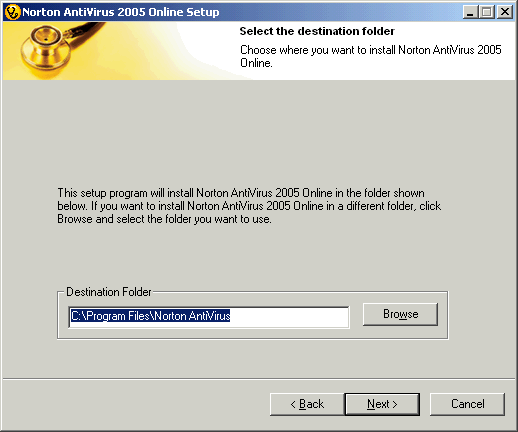The height and width of the screenshot is (432, 518).
Task: Click the Norton AntiVirus 2005 Online Setup title
Action: [121, 12]
